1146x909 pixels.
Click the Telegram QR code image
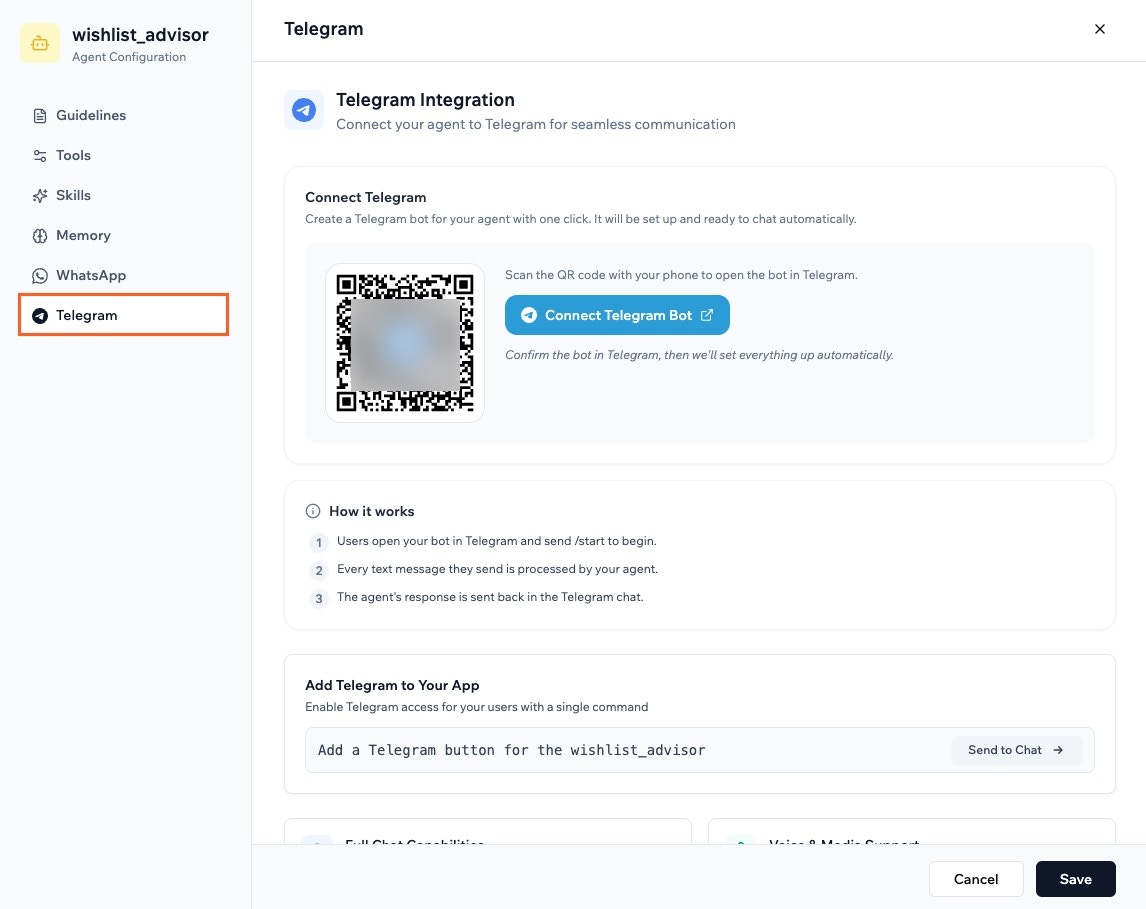(404, 342)
